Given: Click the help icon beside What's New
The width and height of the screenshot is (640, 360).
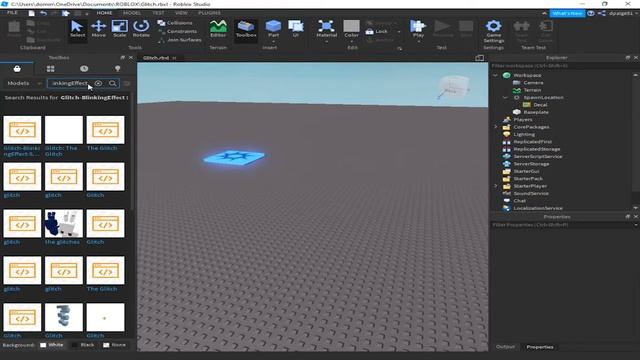Looking at the screenshot, I should [591, 13].
